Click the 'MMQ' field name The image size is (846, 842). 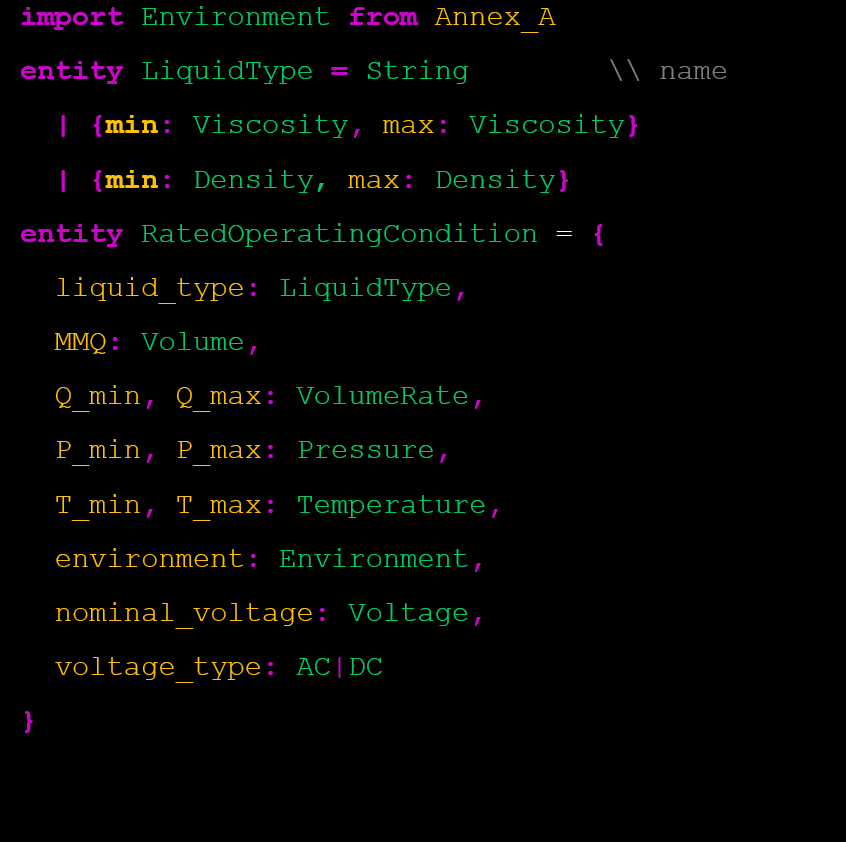[x=80, y=342]
